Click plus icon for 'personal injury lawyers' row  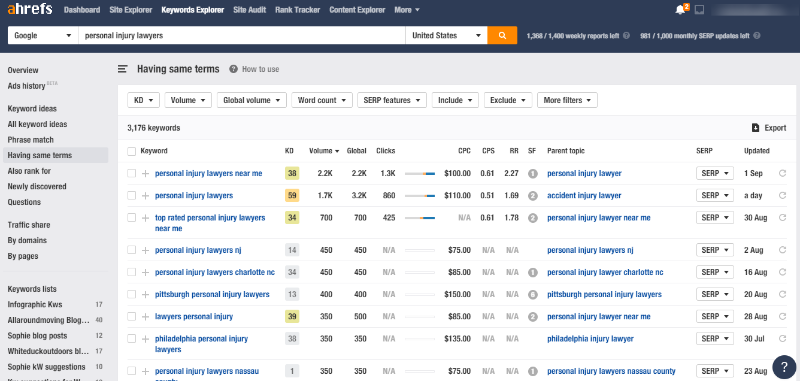point(145,195)
